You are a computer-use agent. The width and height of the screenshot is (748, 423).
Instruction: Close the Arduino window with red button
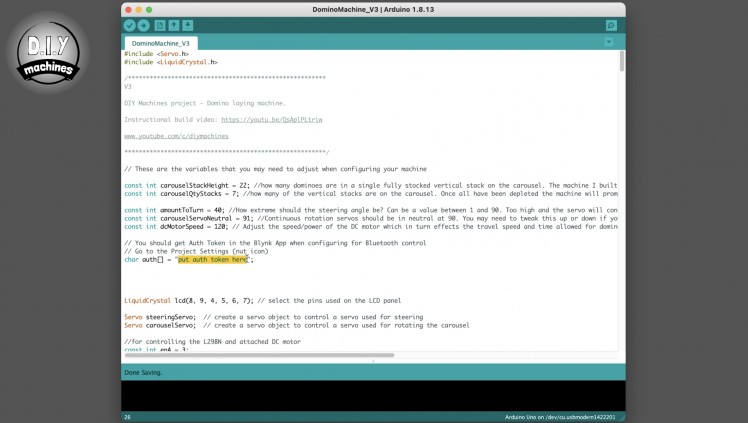(126, 9)
